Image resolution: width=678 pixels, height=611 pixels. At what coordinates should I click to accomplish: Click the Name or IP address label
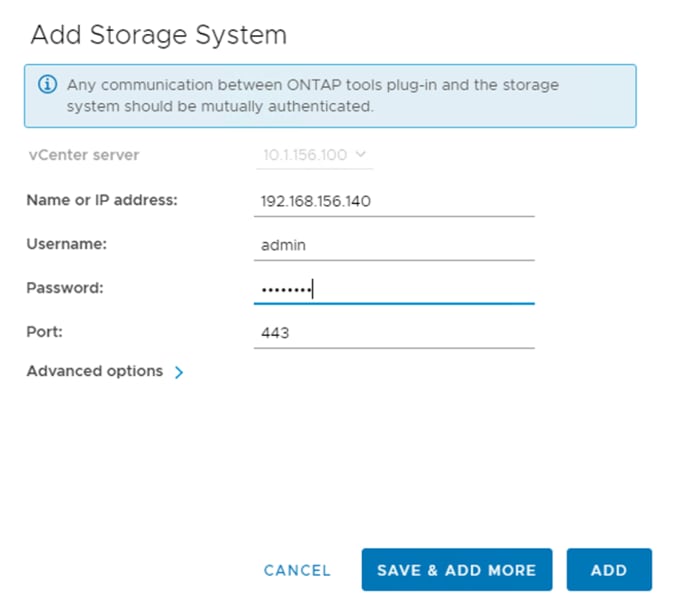point(101,200)
